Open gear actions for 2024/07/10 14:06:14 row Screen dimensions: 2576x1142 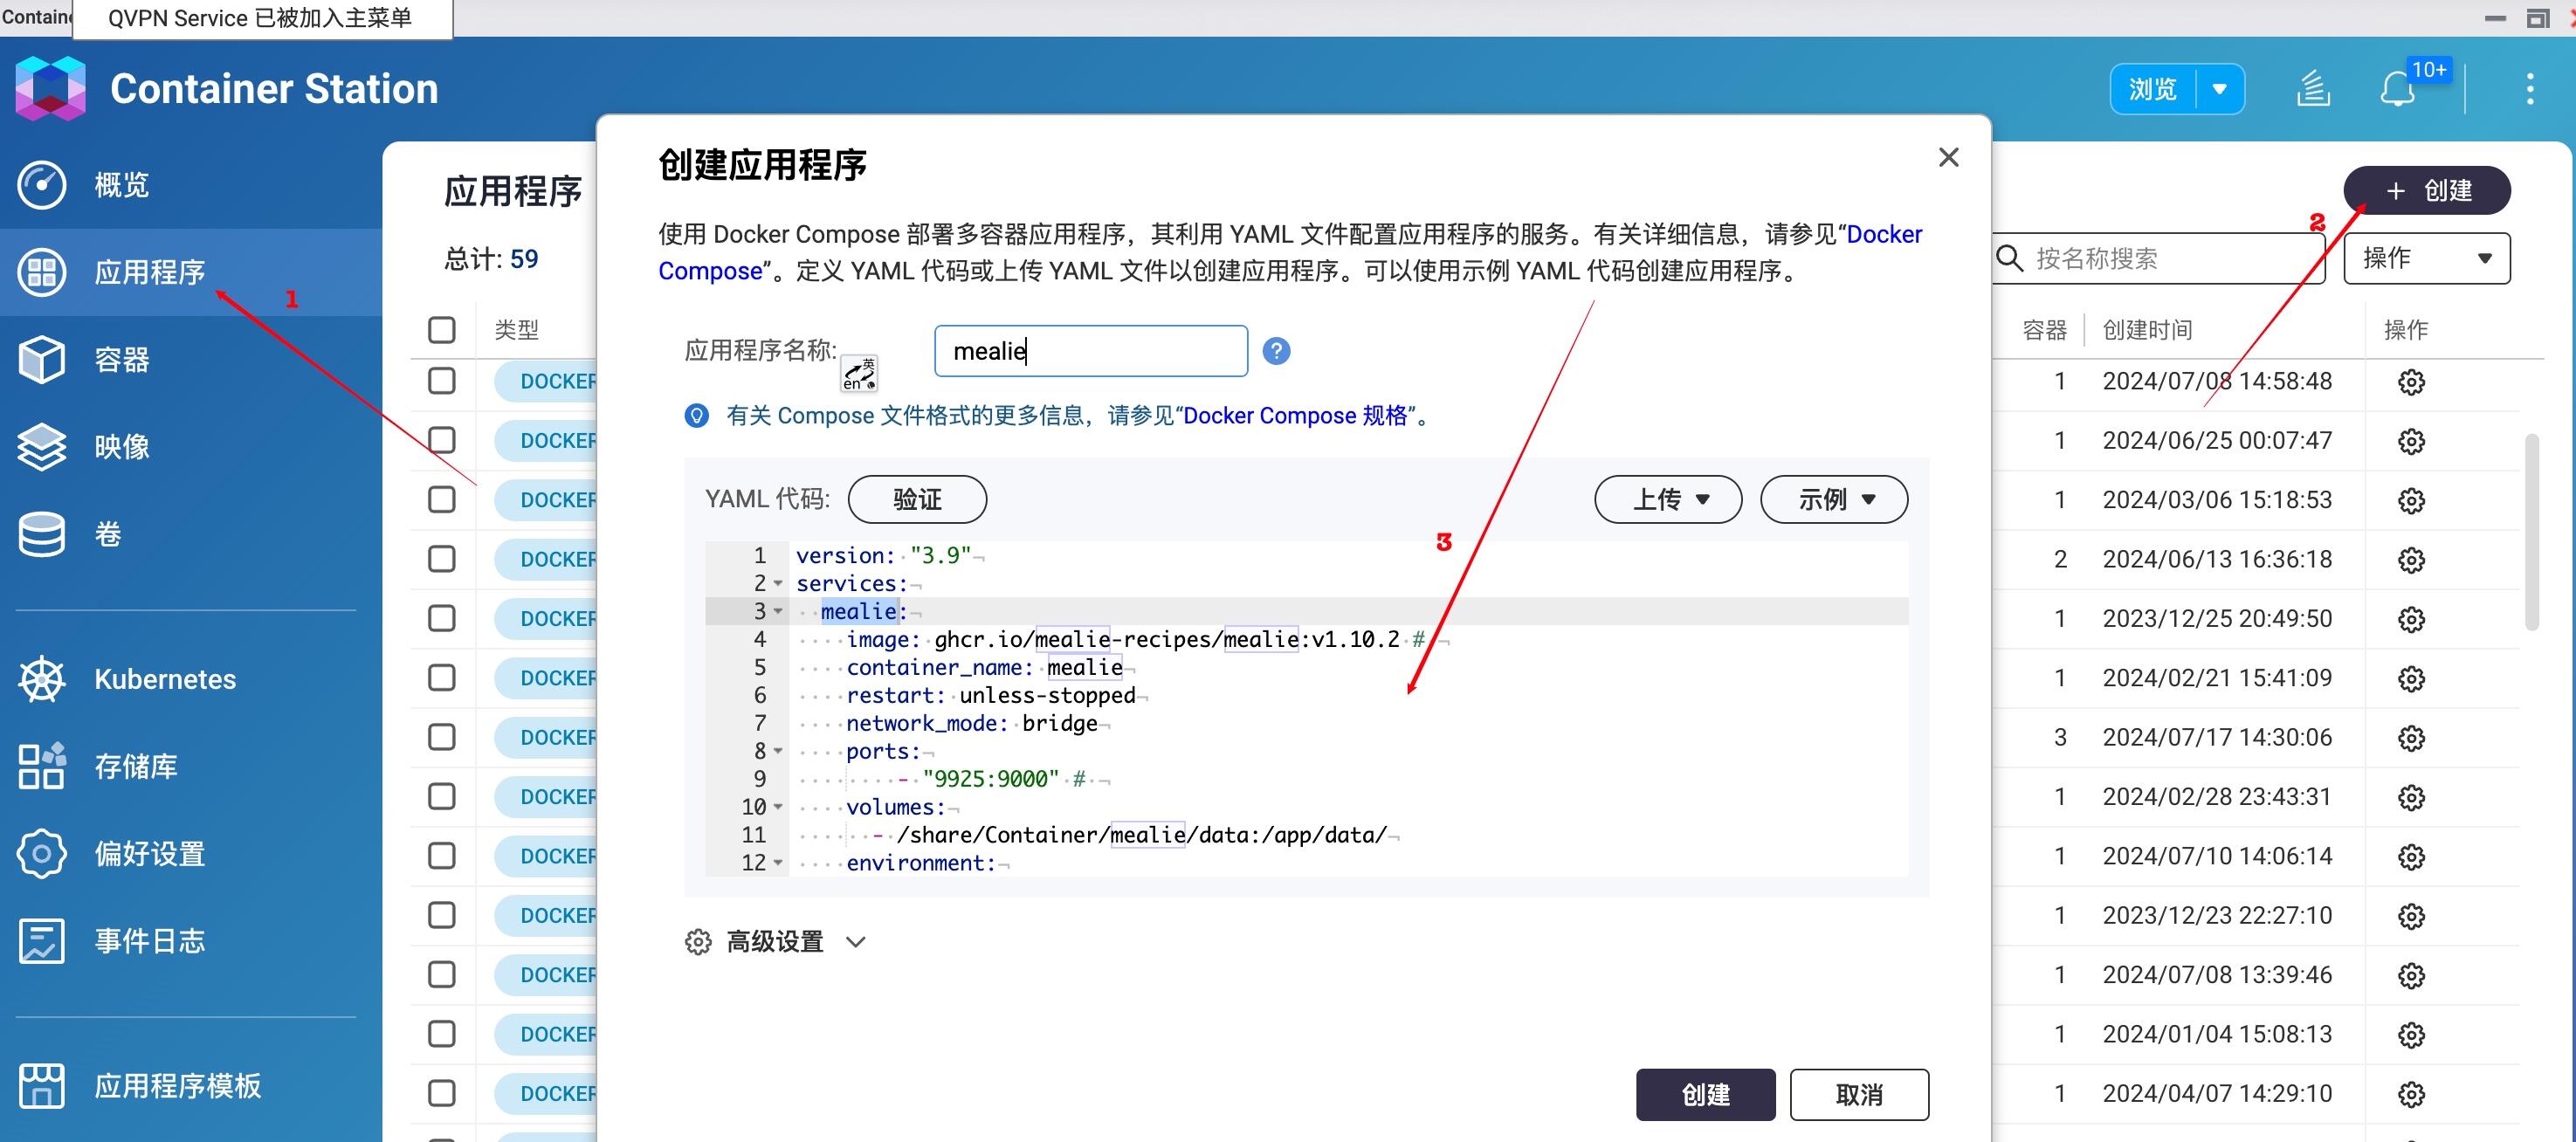(x=2411, y=857)
